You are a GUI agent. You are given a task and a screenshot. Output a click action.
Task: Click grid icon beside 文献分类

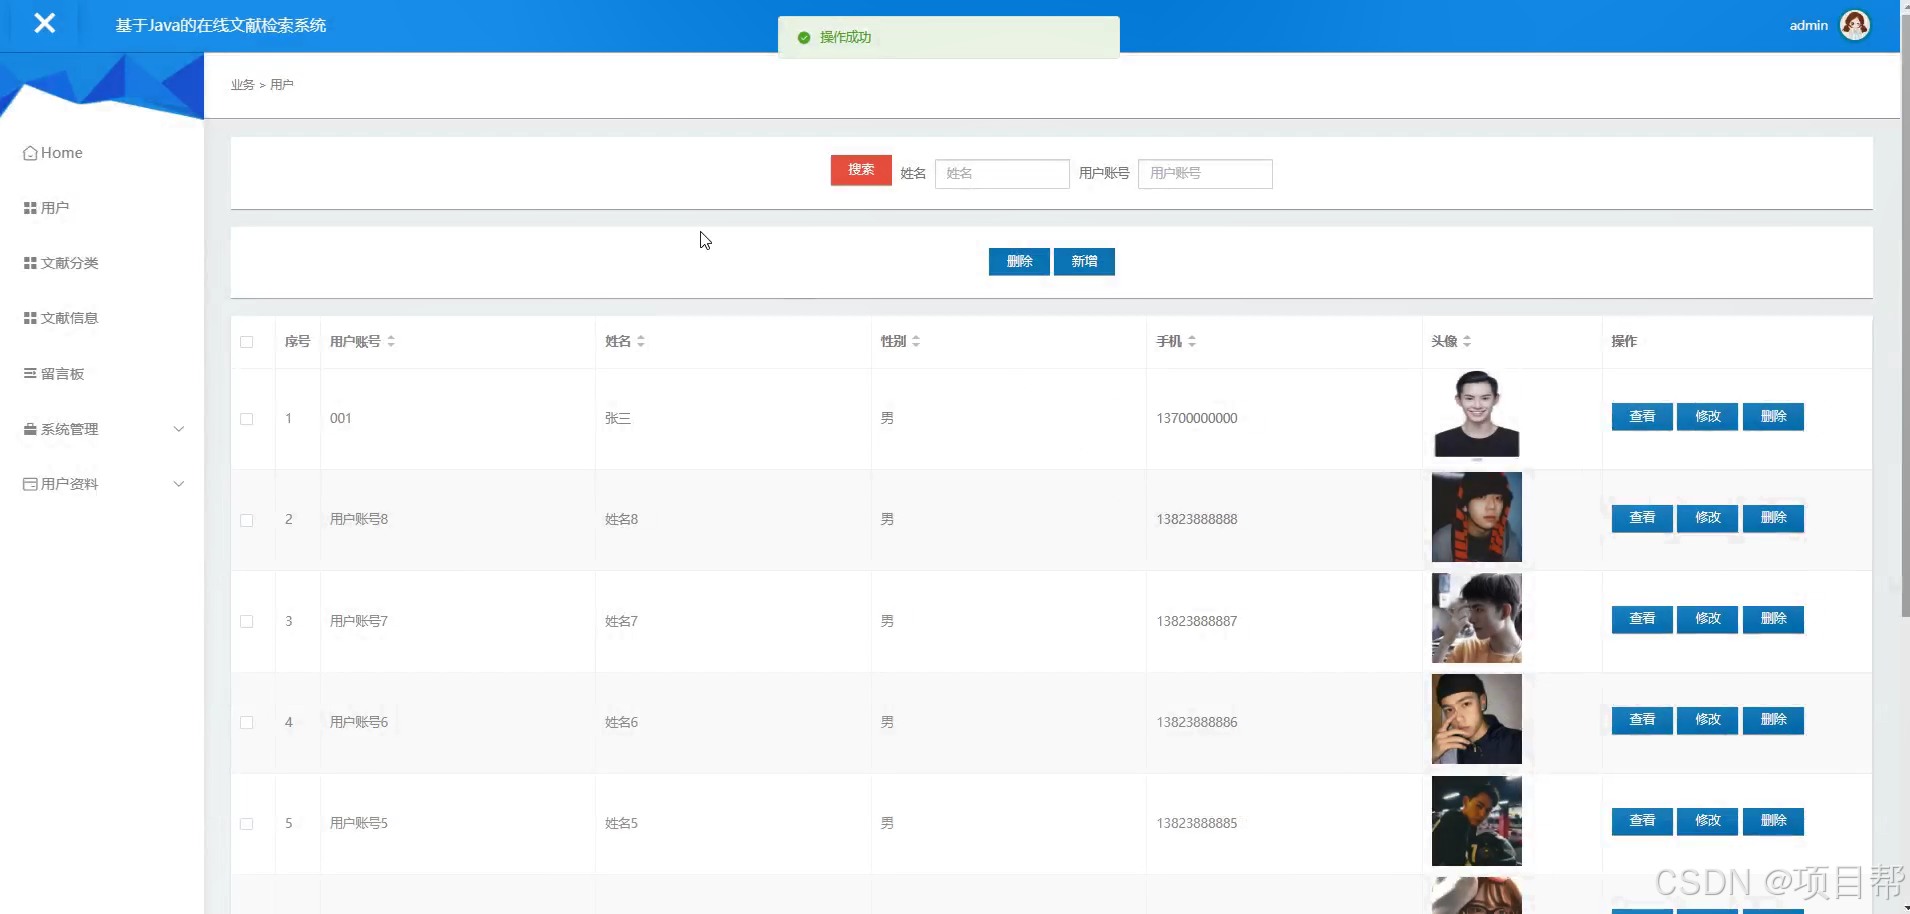pyautogui.click(x=30, y=263)
